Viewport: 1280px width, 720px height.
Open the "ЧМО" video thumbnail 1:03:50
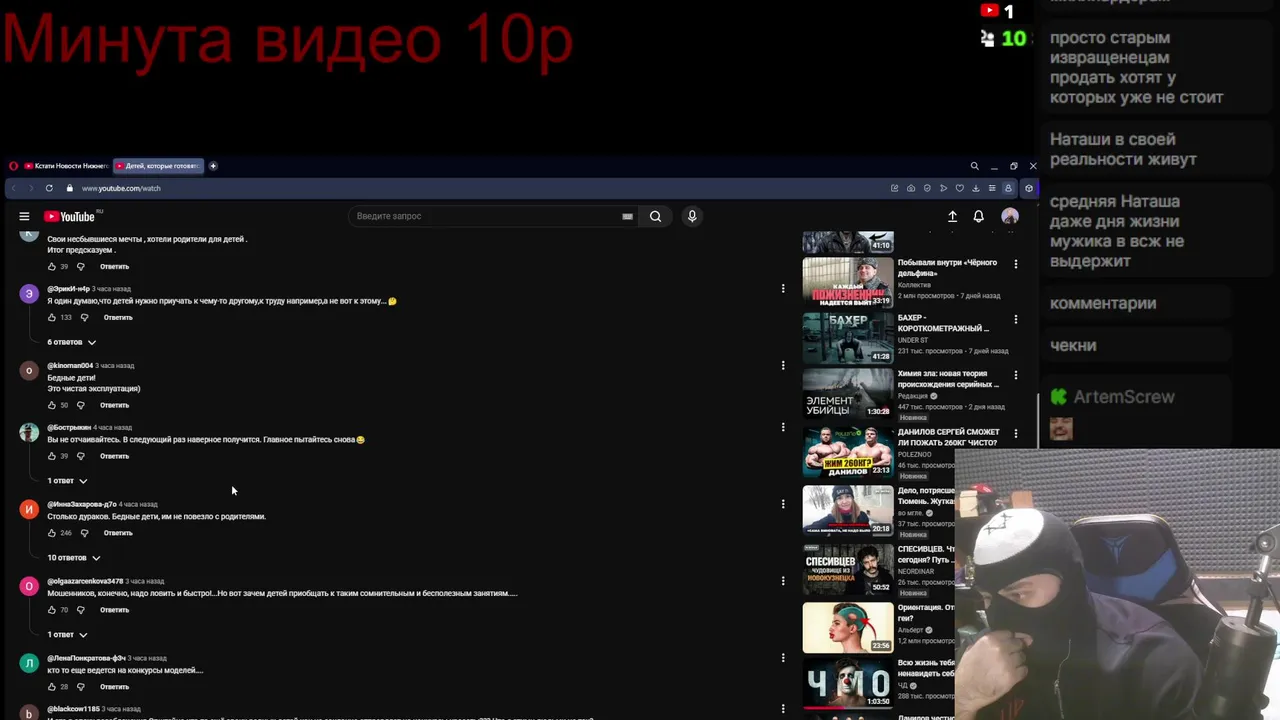pyautogui.click(x=848, y=683)
